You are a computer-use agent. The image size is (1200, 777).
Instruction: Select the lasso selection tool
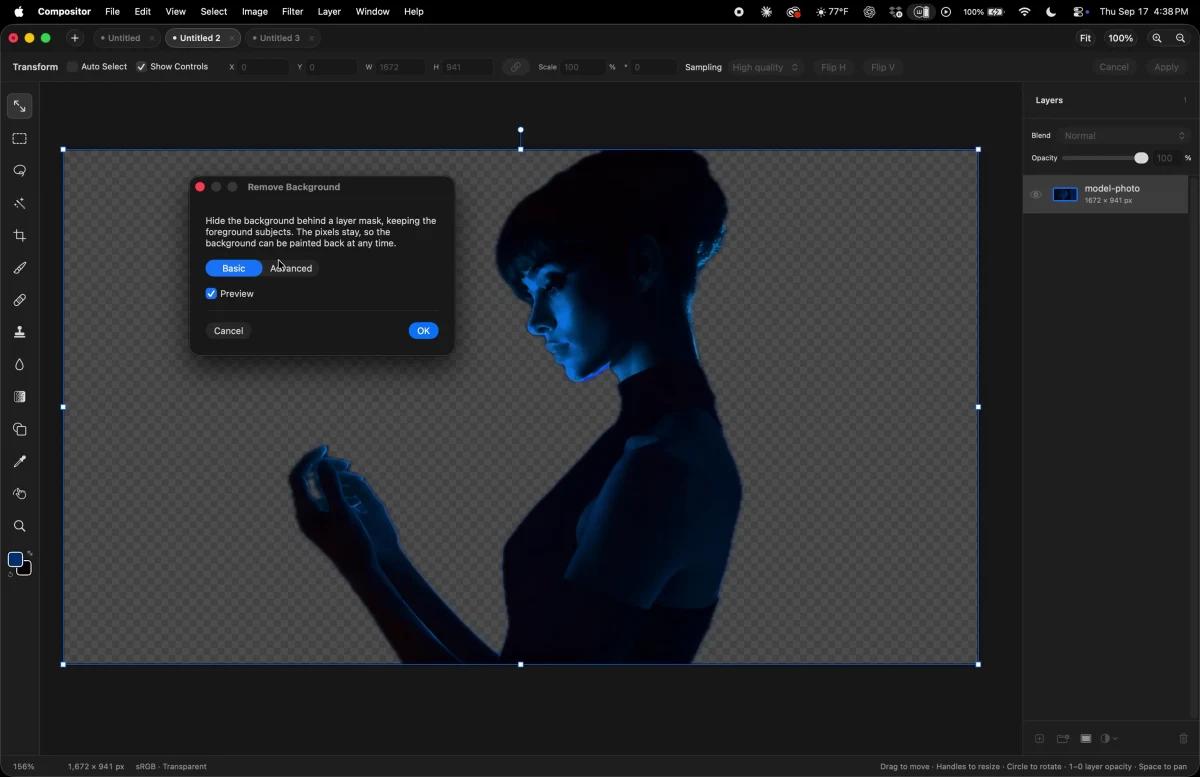pyautogui.click(x=19, y=171)
